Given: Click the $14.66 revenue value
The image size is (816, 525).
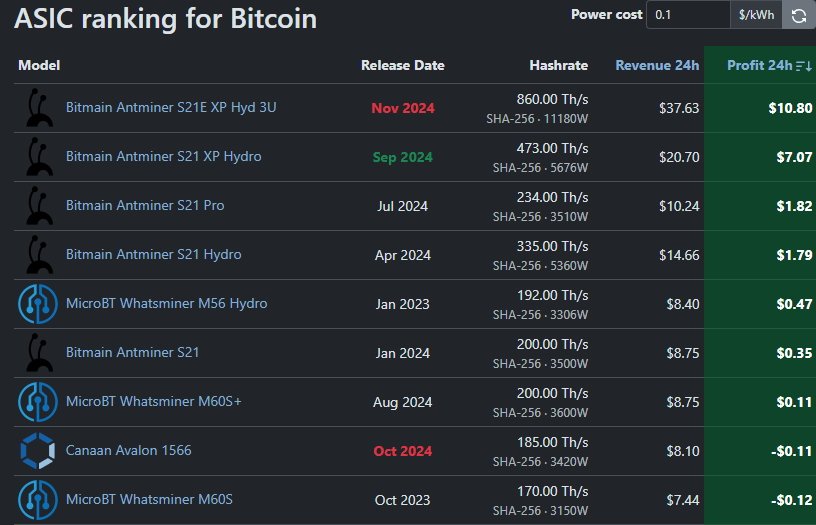Looking at the screenshot, I should (x=679, y=255).
